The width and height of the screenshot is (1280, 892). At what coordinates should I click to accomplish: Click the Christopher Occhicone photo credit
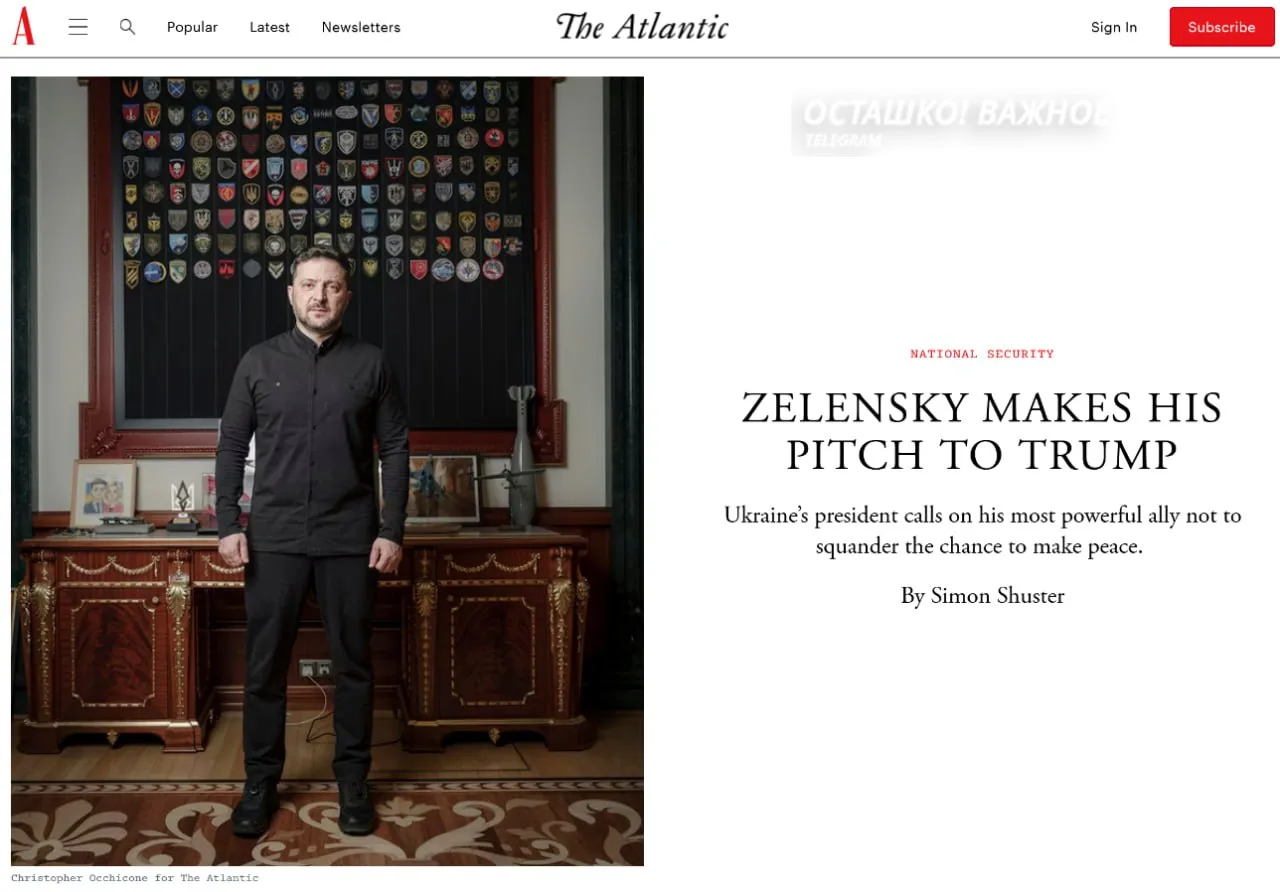[135, 878]
